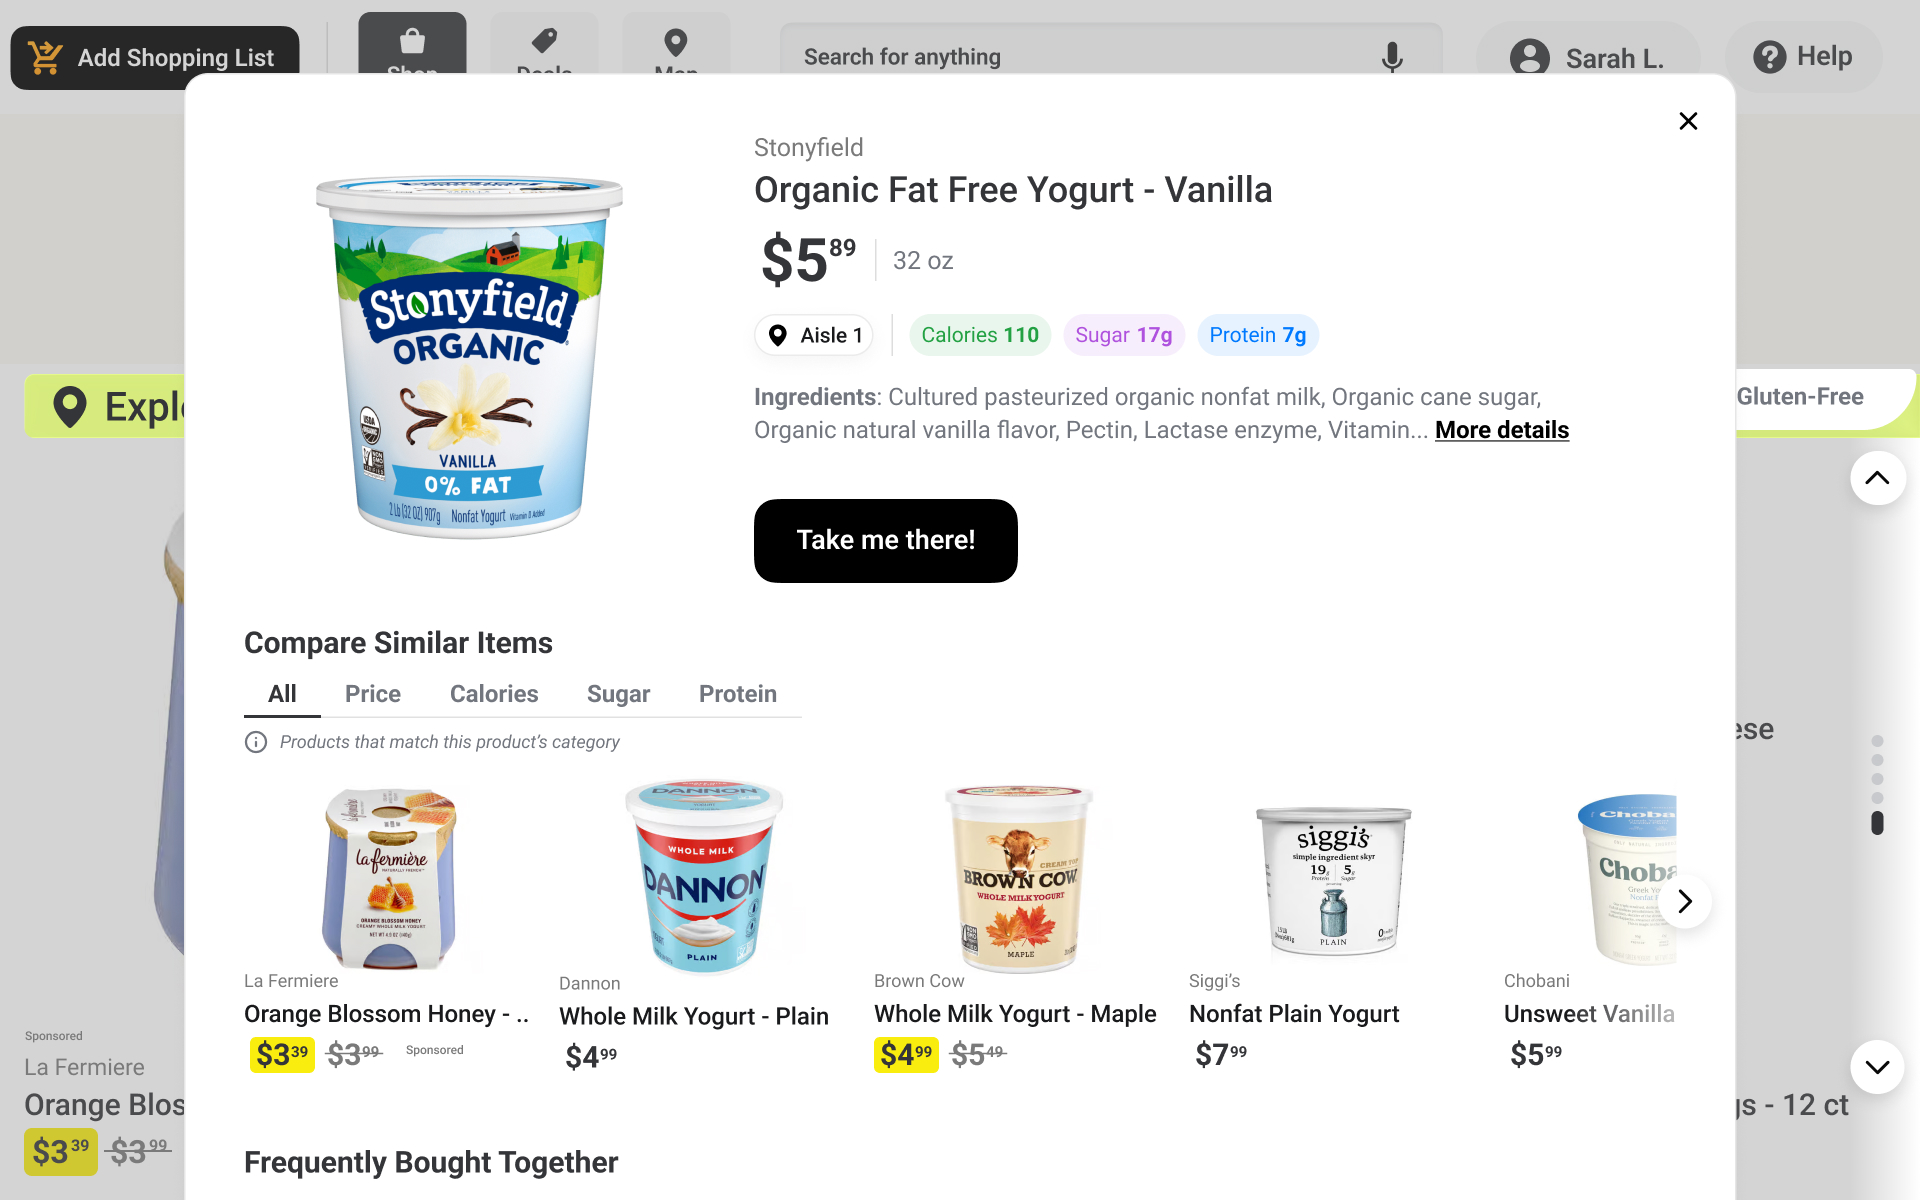Open the Siggi's Nonfat Plain Yogurt thumbnail
Screen dimensions: 1920x1200
tap(1332, 880)
